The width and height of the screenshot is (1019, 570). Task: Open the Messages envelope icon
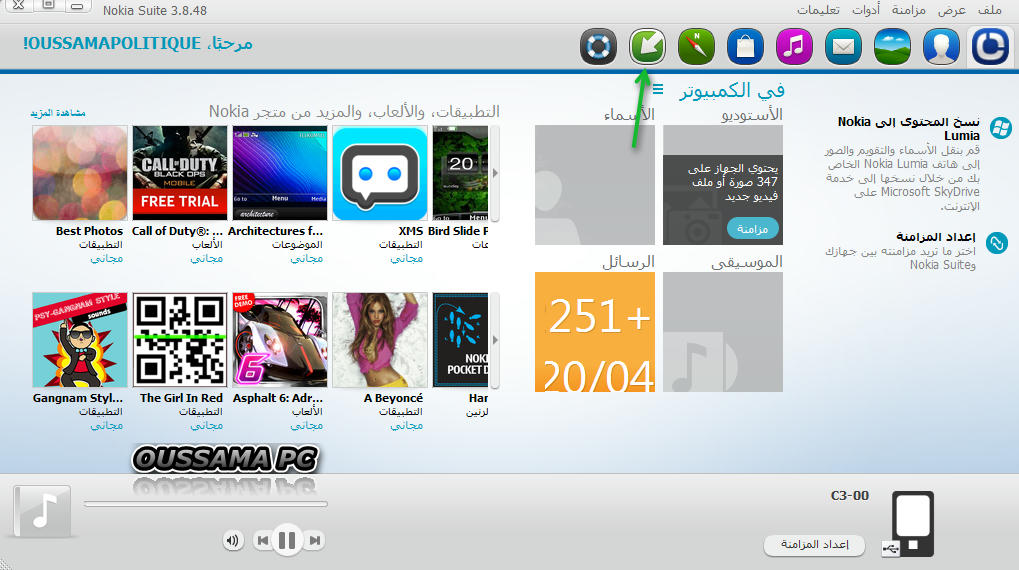[x=843, y=46]
